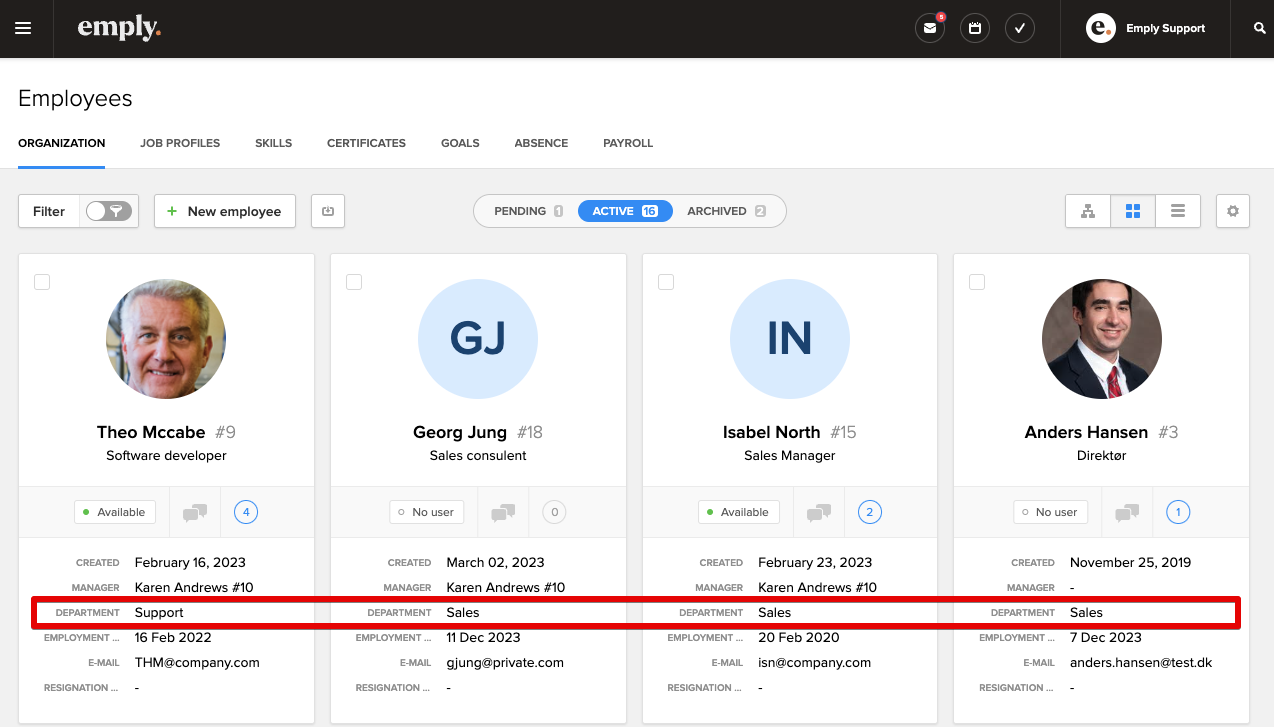Switch to organization chart view

point(1088,211)
